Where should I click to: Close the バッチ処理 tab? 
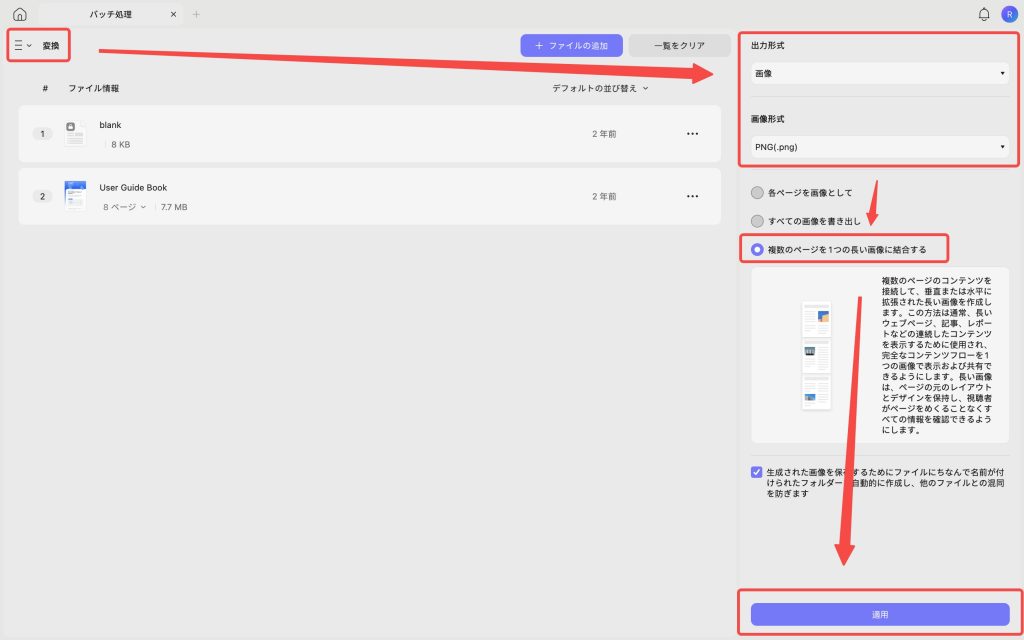[x=173, y=14]
